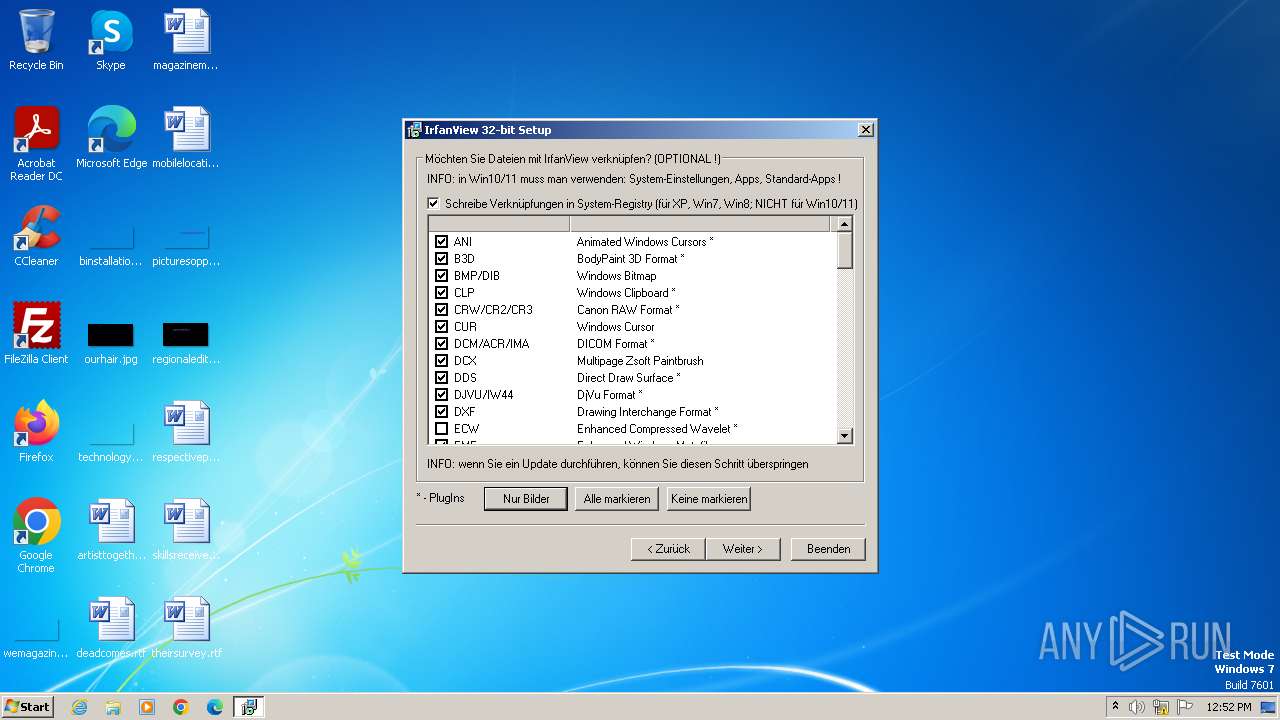This screenshot has height=720, width=1280.
Task: Select the technology… desktop file
Action: point(111,441)
